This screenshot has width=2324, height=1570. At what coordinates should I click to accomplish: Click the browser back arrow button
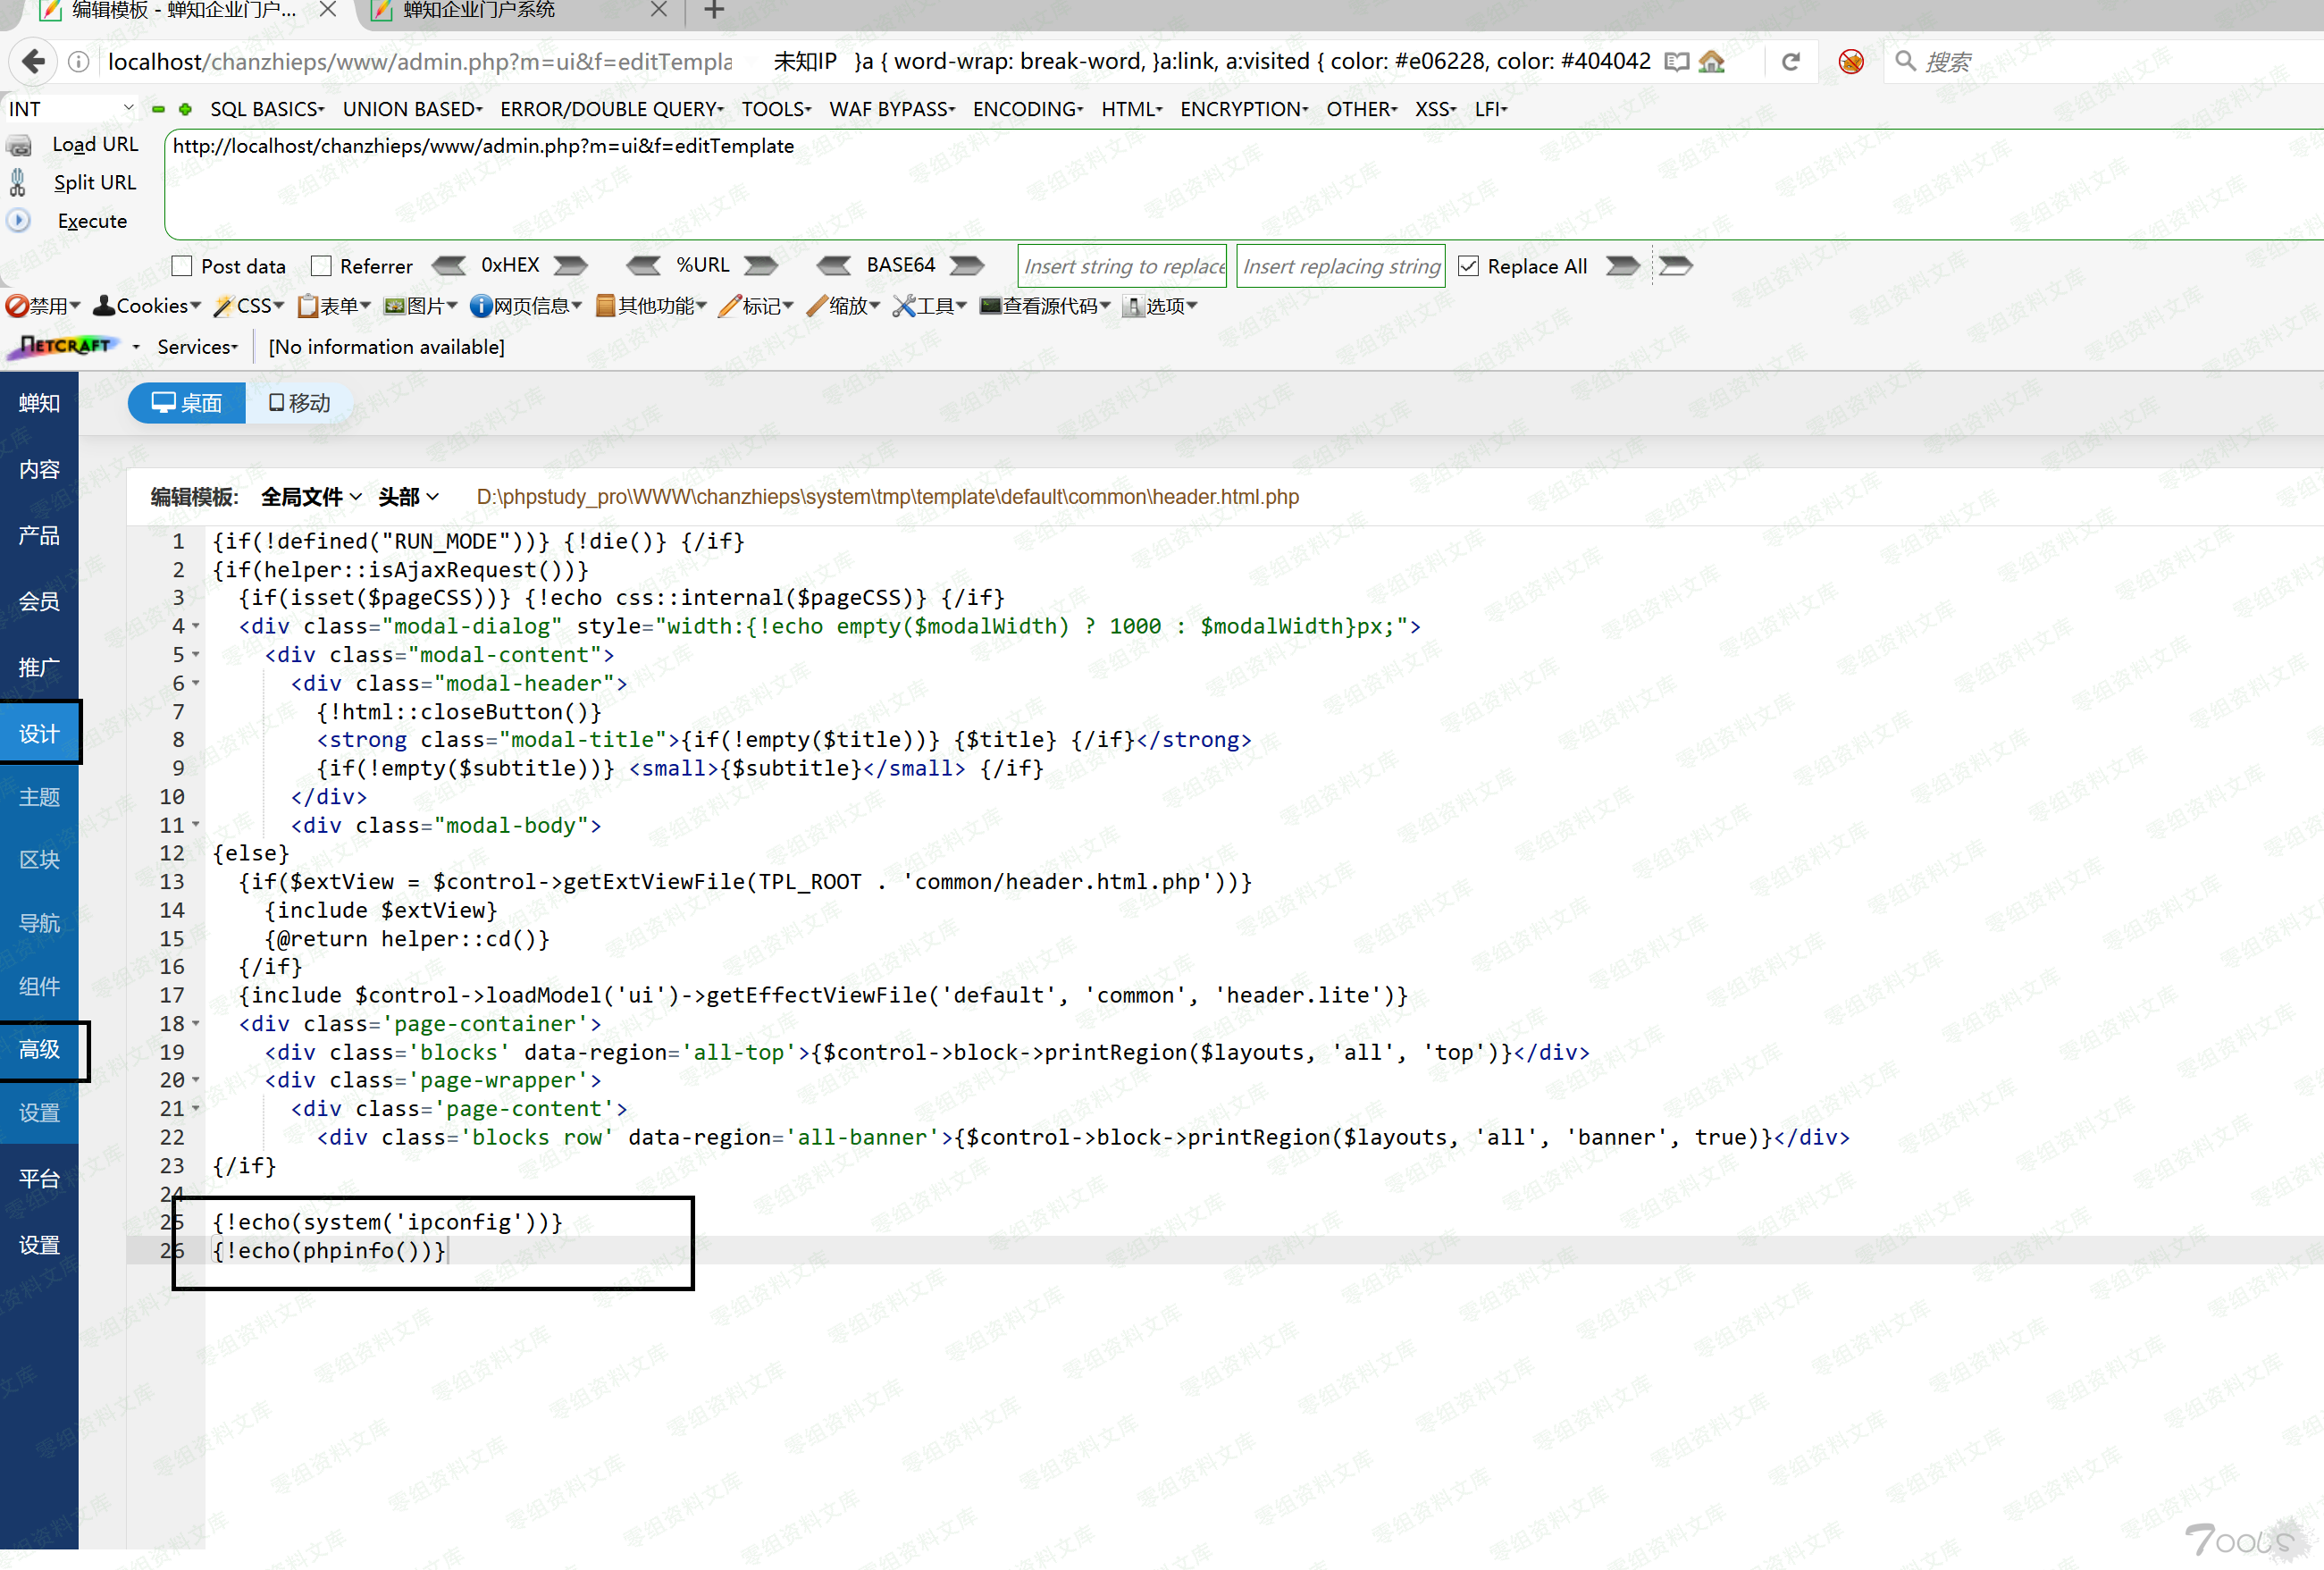(33, 62)
